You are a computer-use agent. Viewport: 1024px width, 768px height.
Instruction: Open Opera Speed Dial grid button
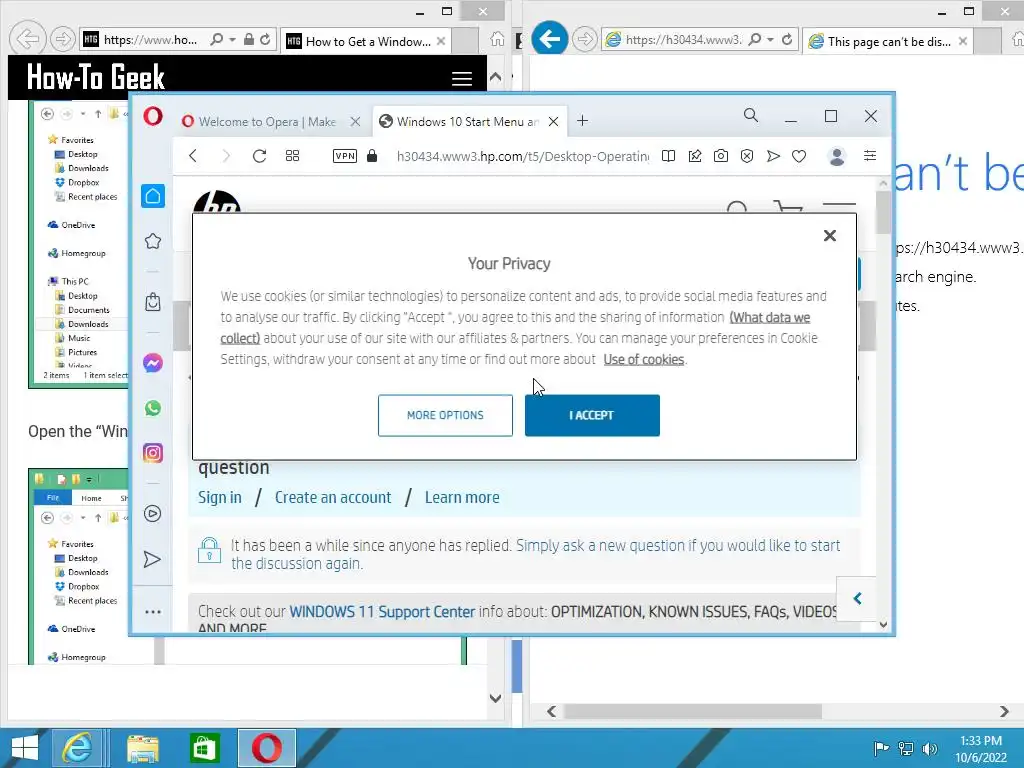click(293, 156)
